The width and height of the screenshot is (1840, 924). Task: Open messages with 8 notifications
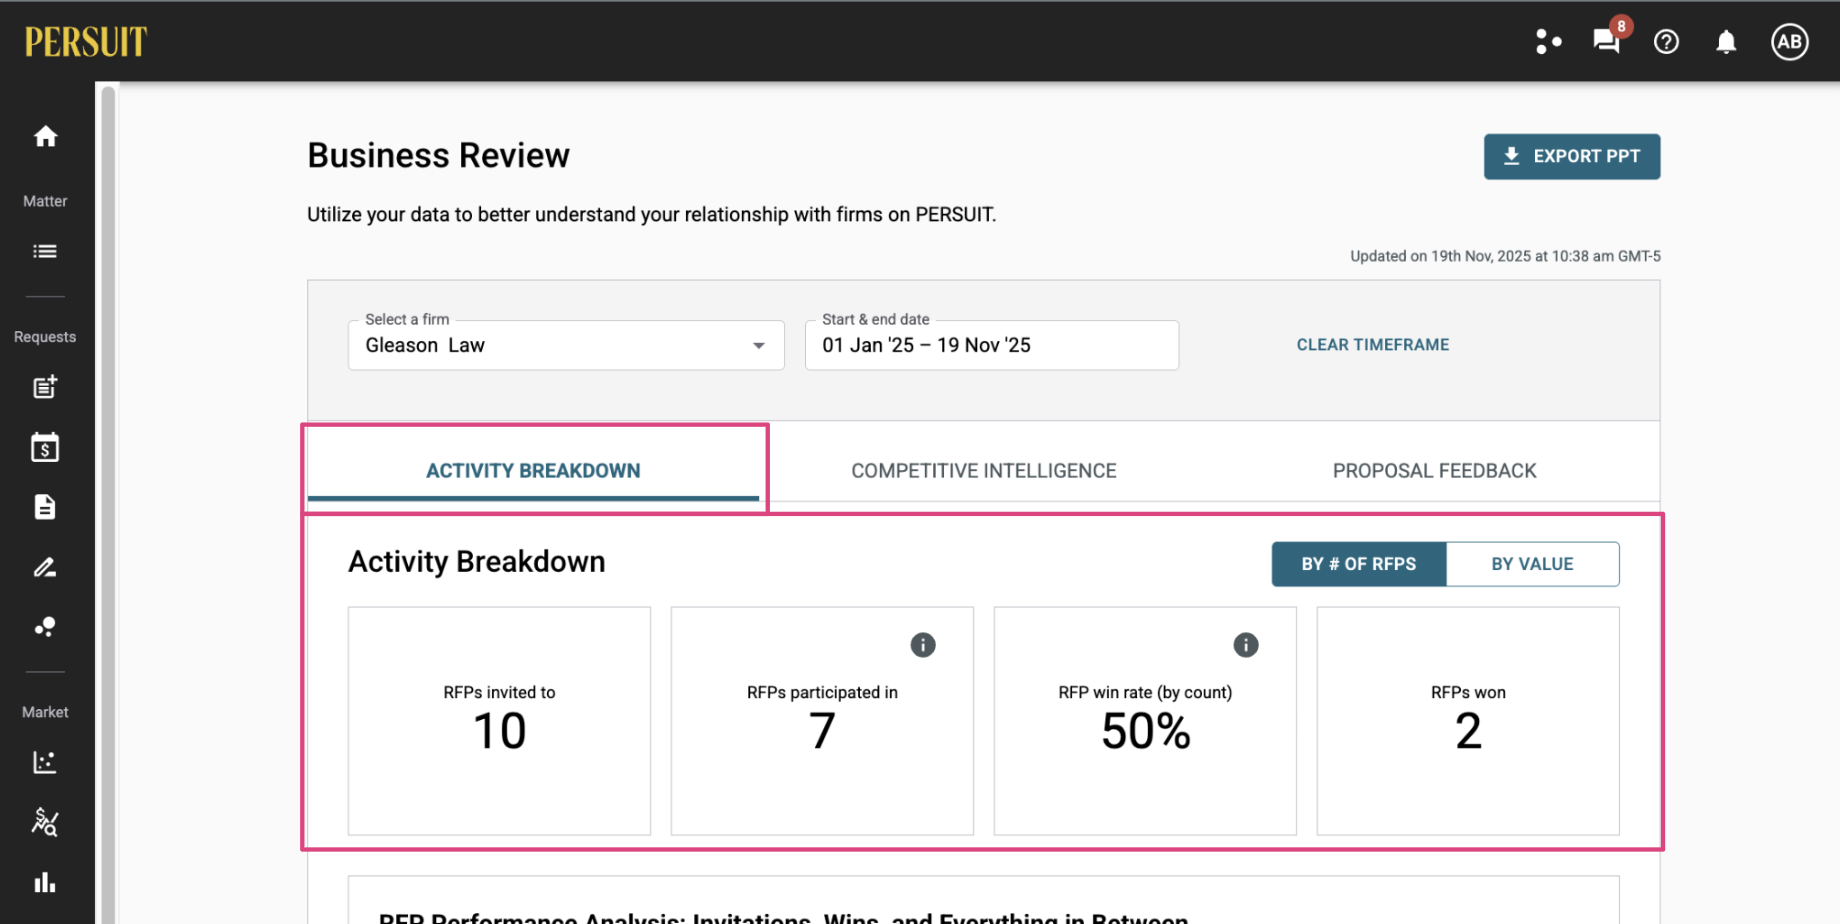(1607, 41)
